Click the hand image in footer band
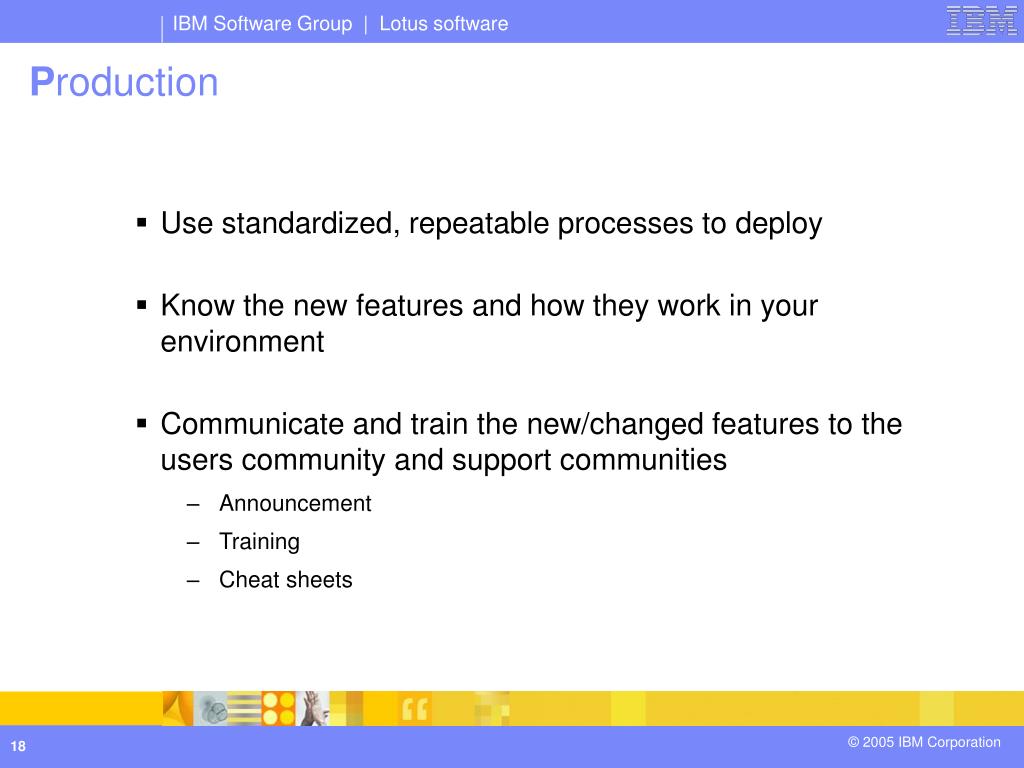 point(313,709)
